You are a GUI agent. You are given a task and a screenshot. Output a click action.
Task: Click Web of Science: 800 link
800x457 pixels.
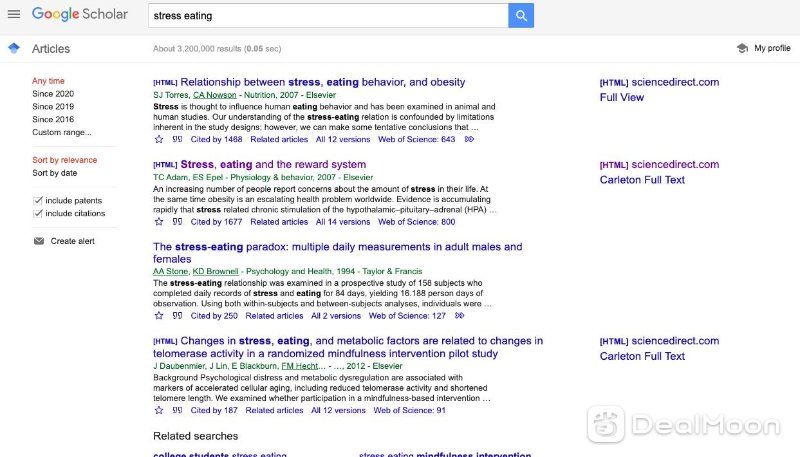[x=416, y=222]
